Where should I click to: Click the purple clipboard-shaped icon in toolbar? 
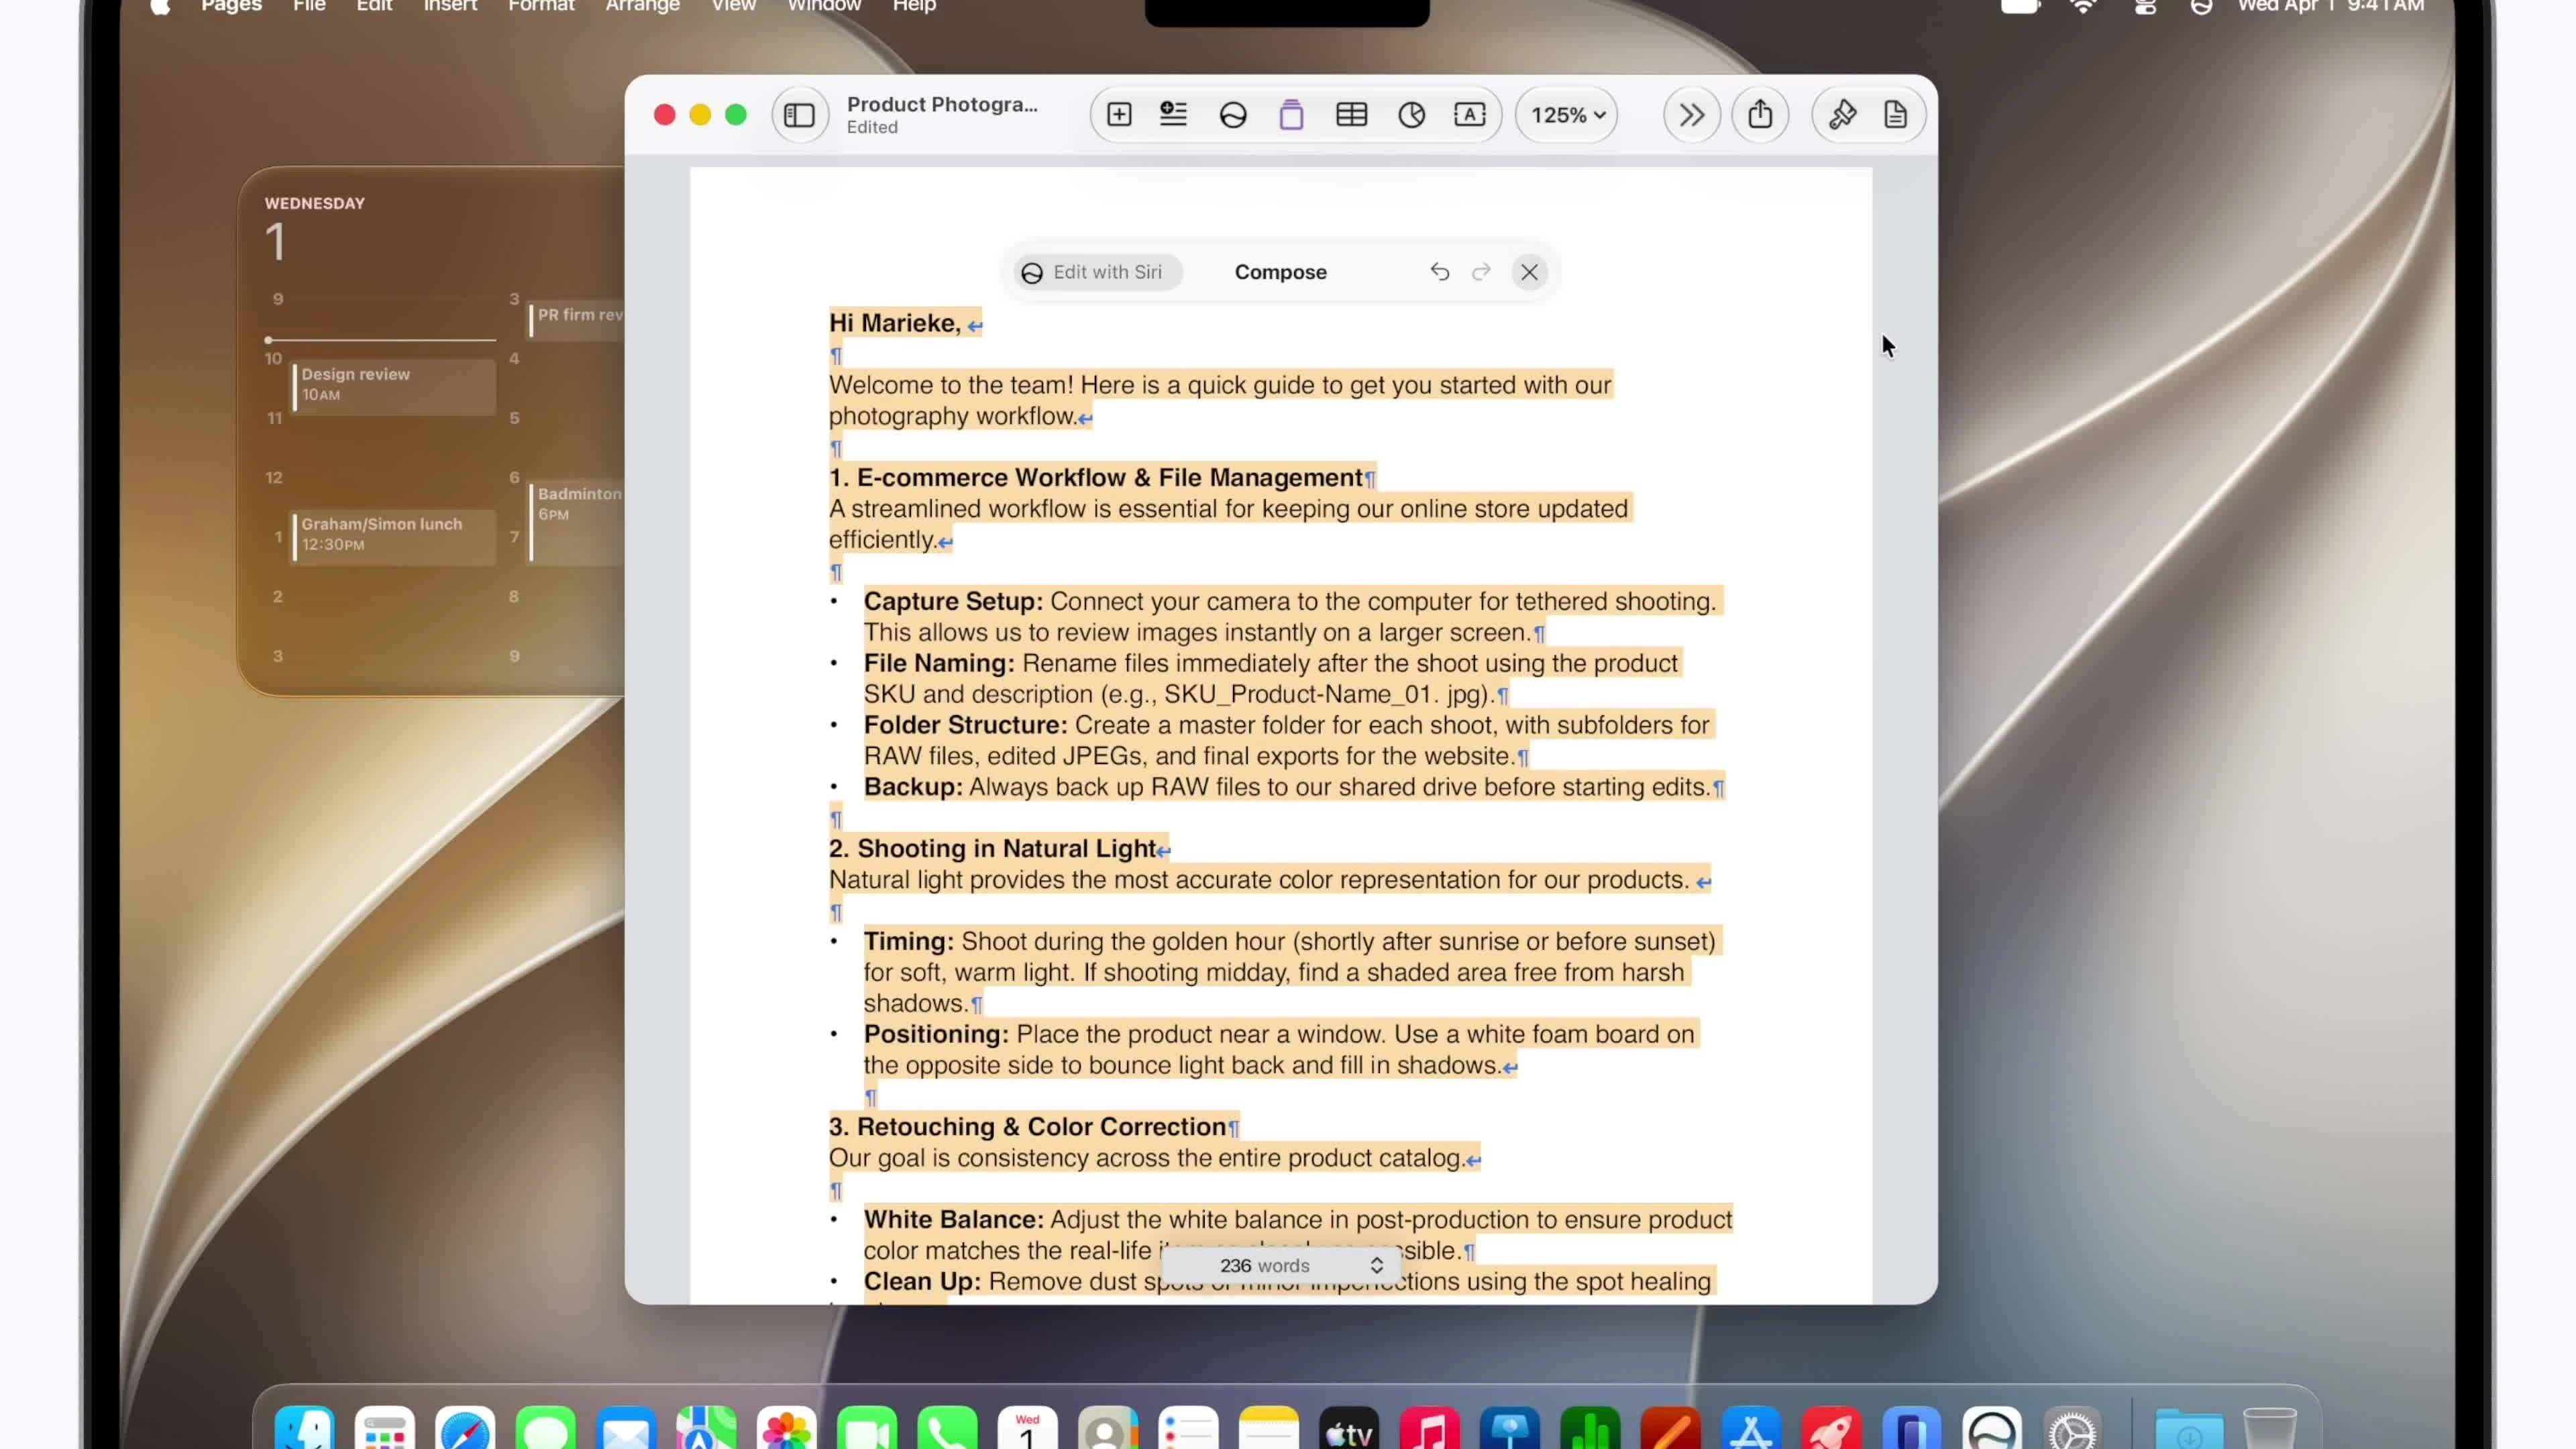[1291, 115]
